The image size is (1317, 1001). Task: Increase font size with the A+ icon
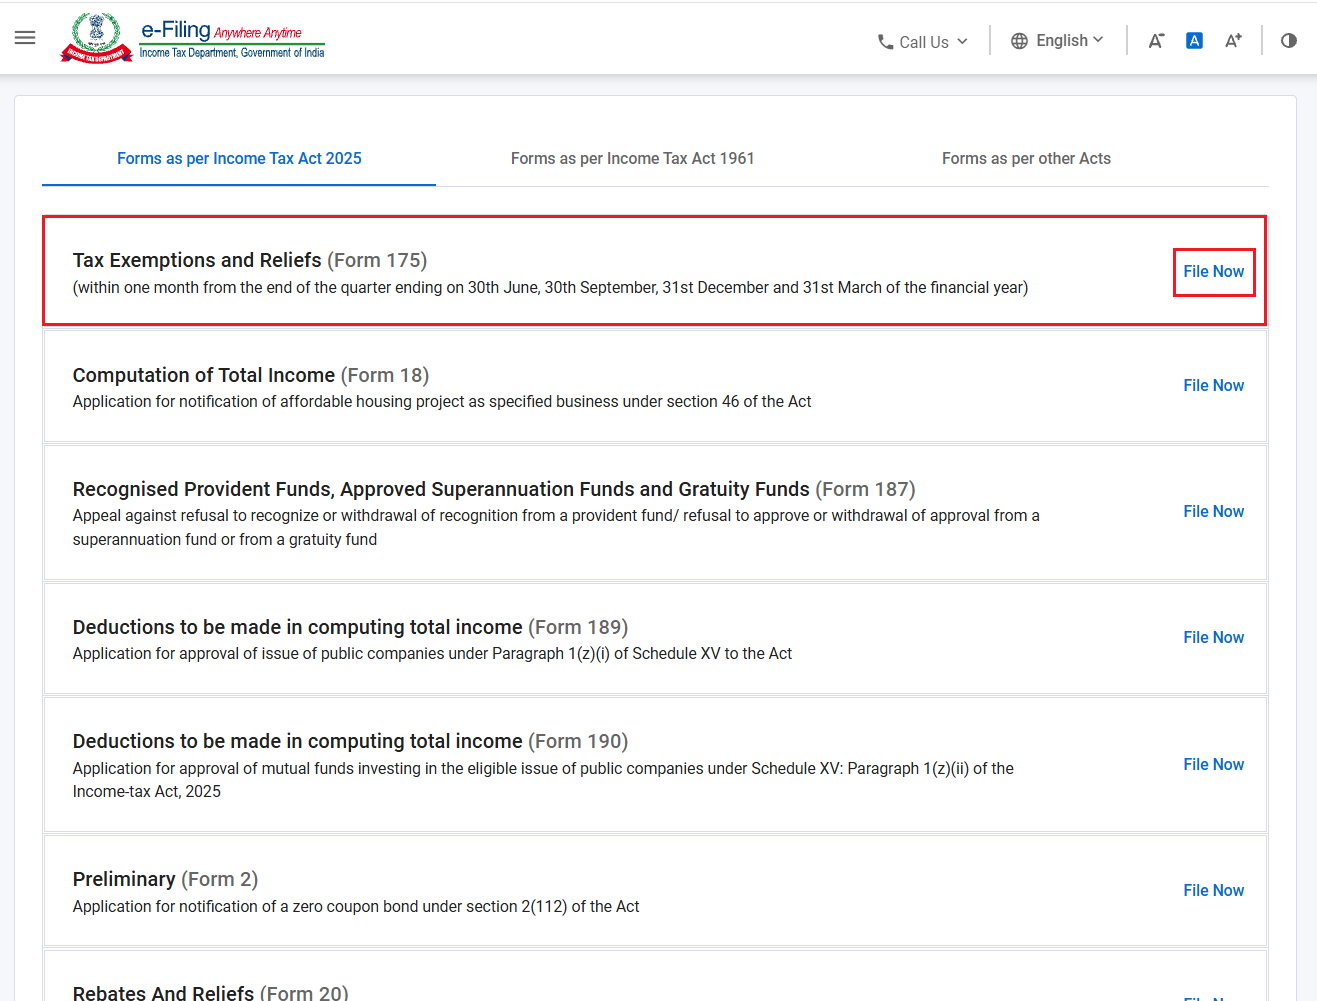click(x=1233, y=41)
